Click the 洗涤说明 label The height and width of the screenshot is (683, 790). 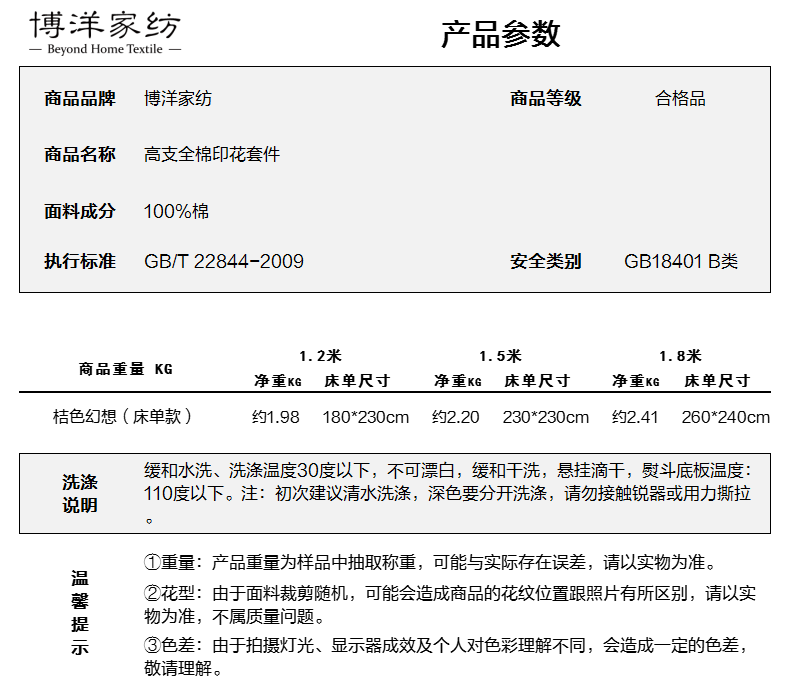coord(80,494)
